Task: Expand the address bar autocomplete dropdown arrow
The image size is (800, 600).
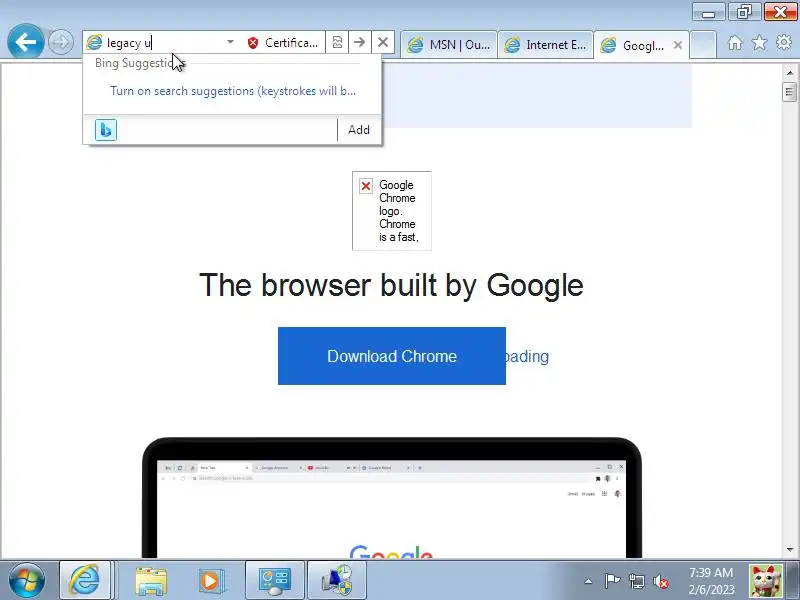Action: [230, 42]
